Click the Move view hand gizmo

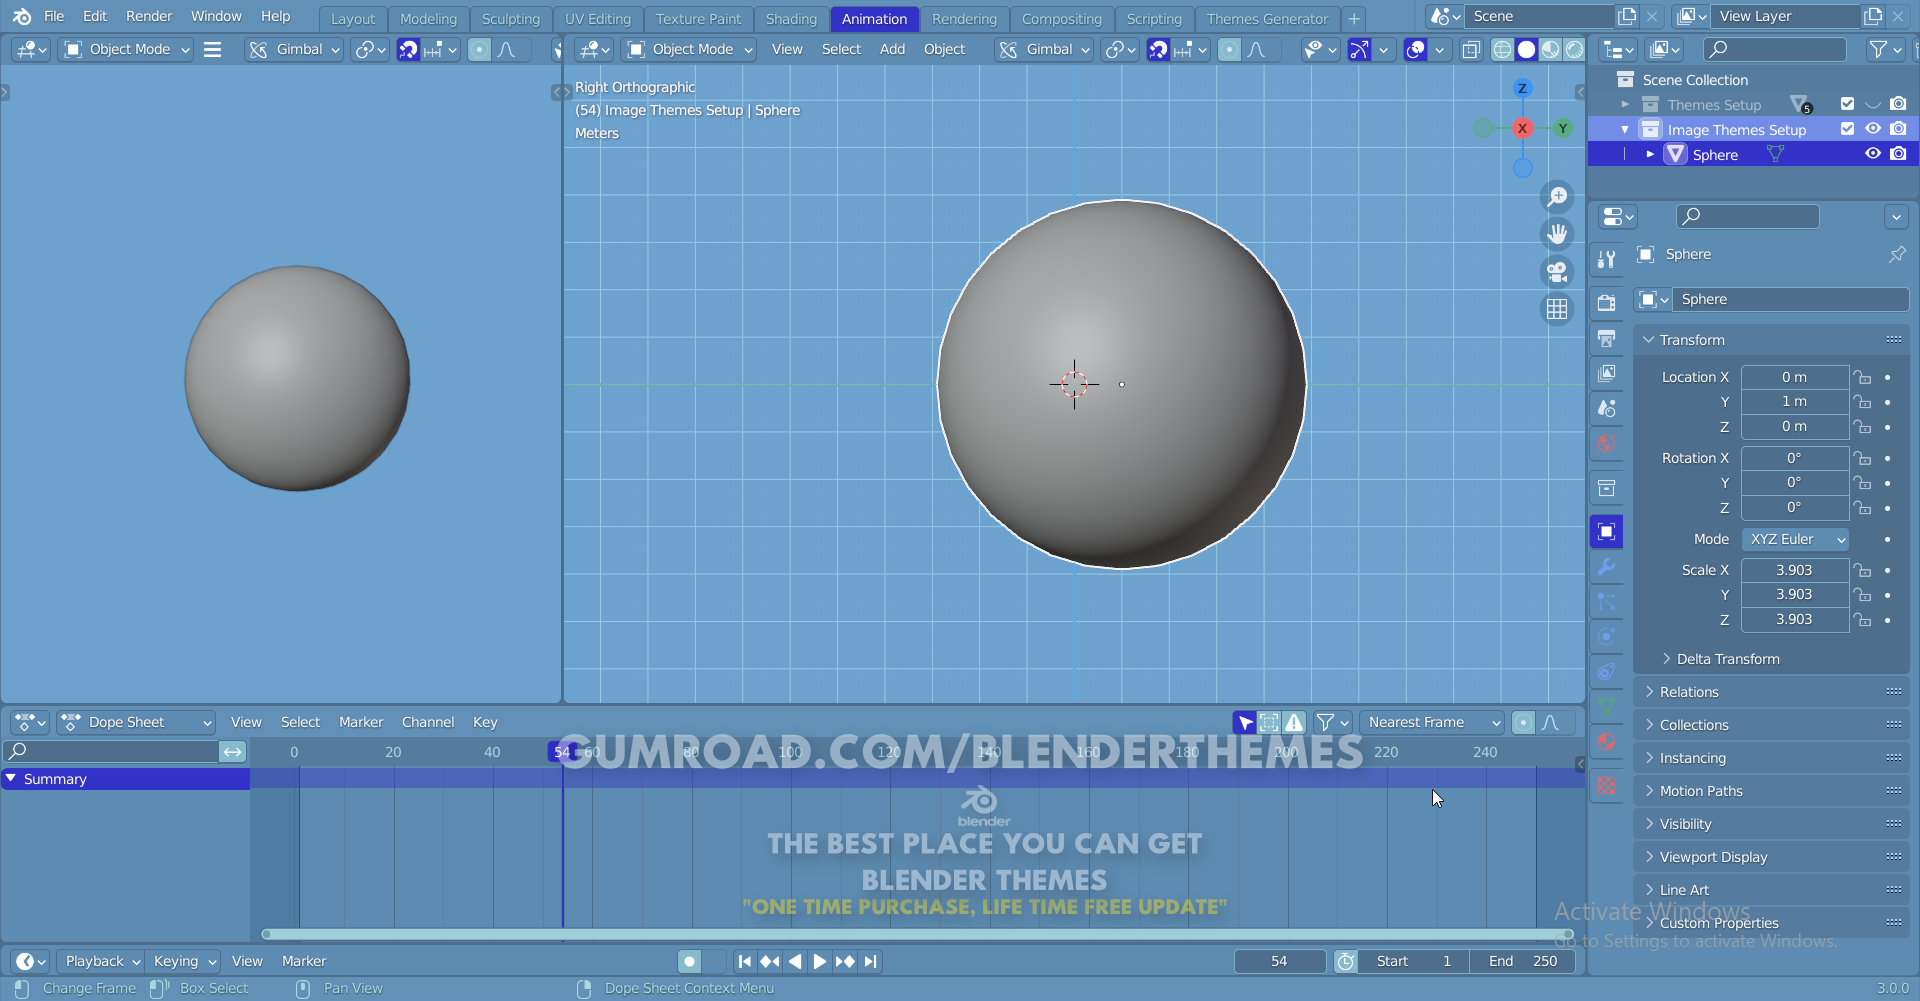click(1557, 234)
